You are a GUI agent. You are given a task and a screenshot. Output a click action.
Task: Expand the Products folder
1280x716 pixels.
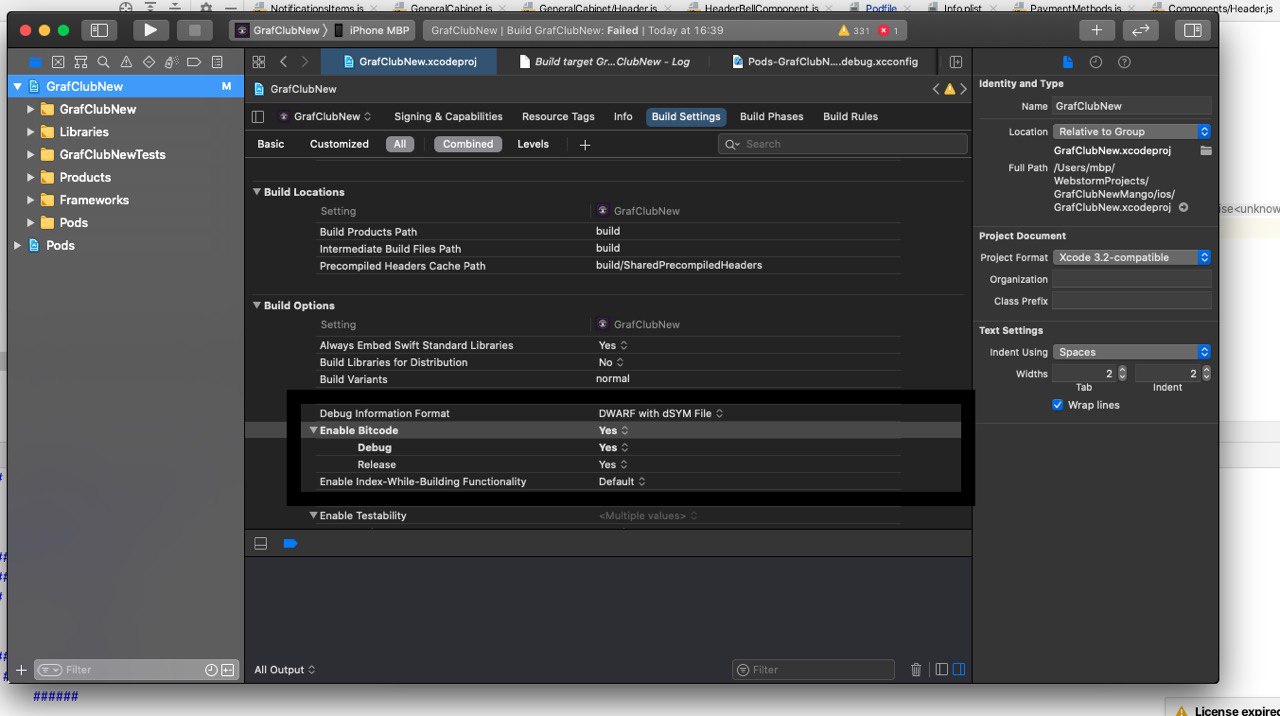point(30,177)
